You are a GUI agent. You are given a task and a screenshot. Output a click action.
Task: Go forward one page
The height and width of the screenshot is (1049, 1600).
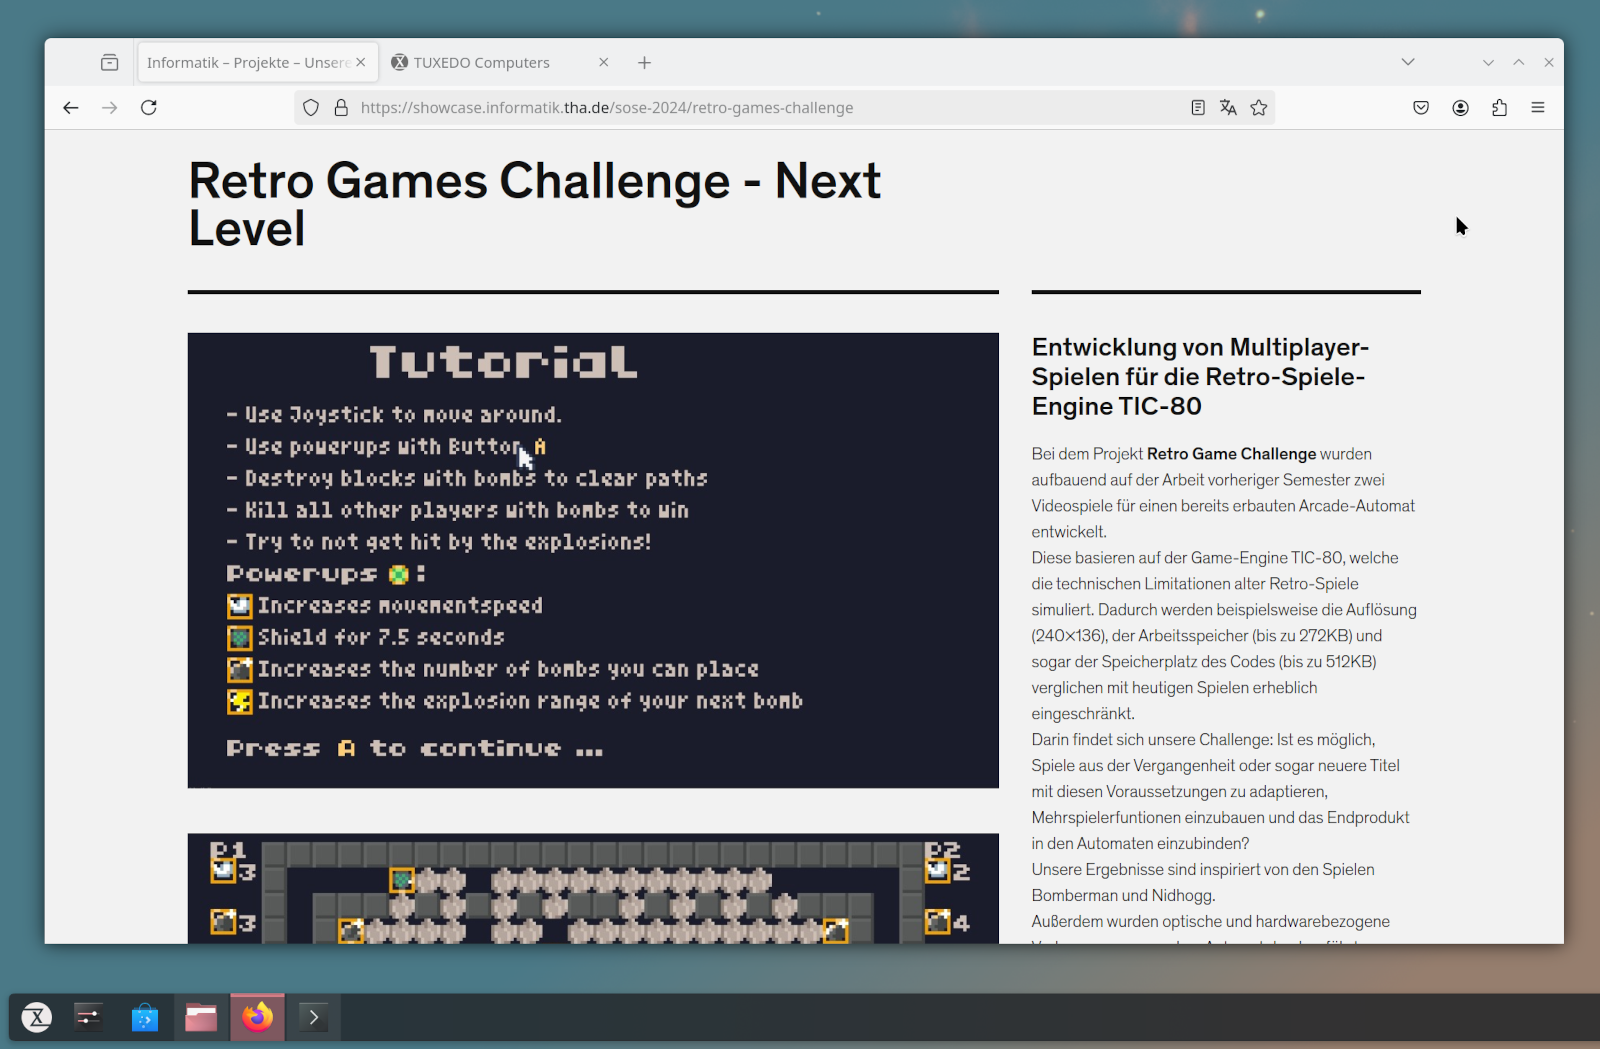(x=109, y=107)
